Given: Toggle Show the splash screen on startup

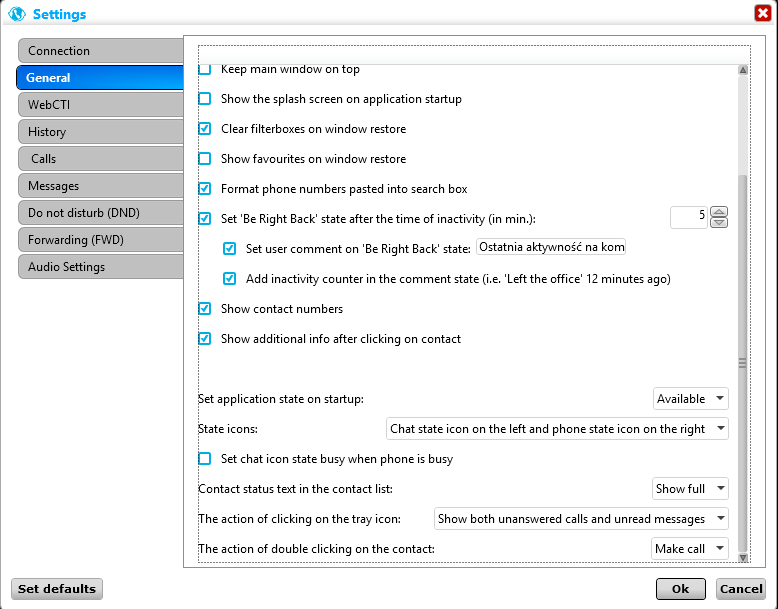Looking at the screenshot, I should click(x=205, y=99).
